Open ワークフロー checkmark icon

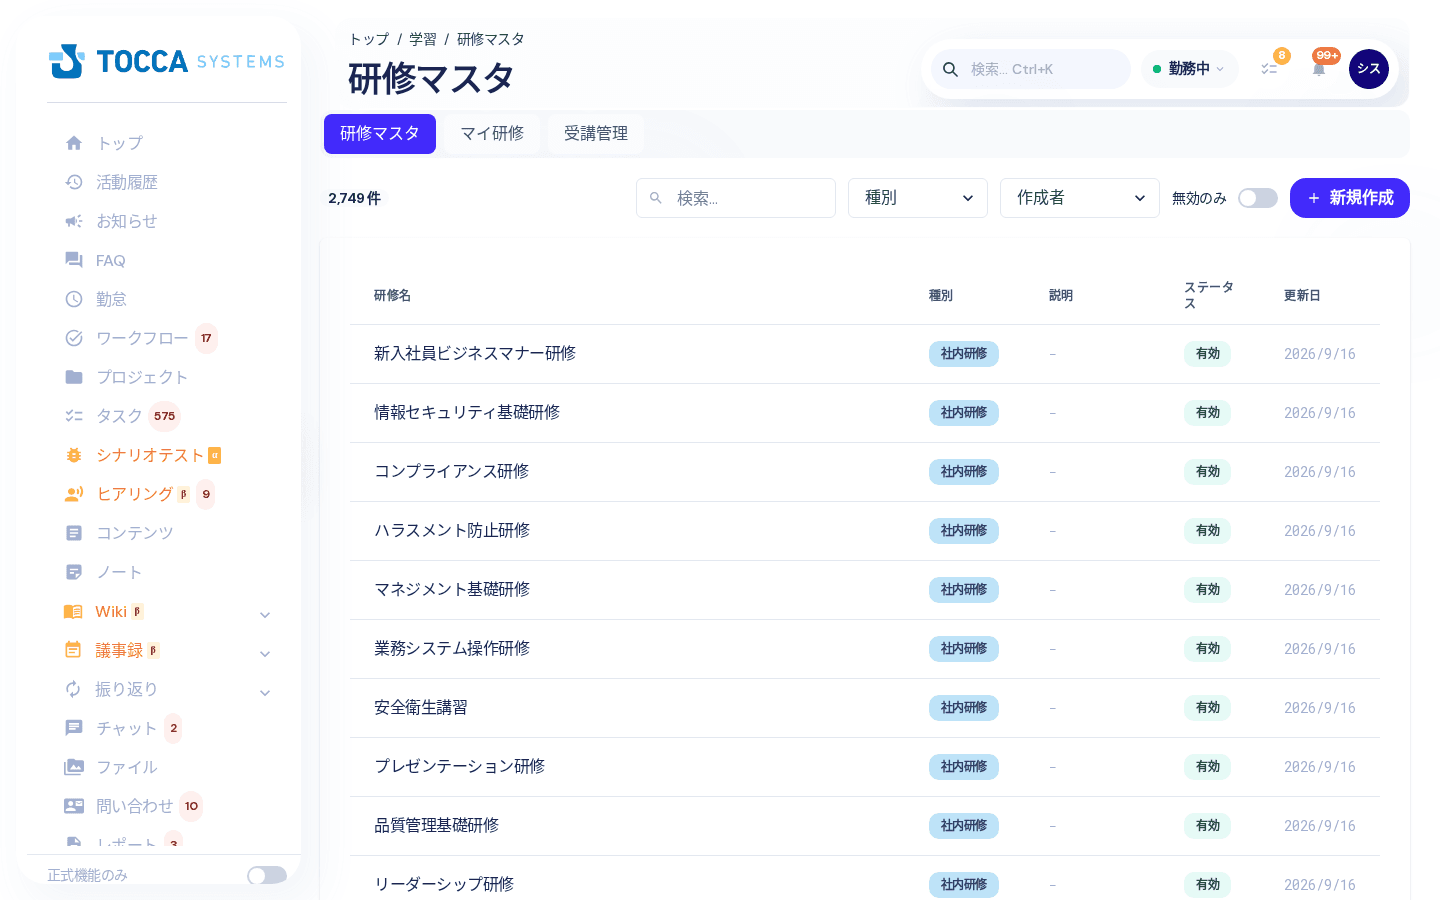tap(74, 338)
